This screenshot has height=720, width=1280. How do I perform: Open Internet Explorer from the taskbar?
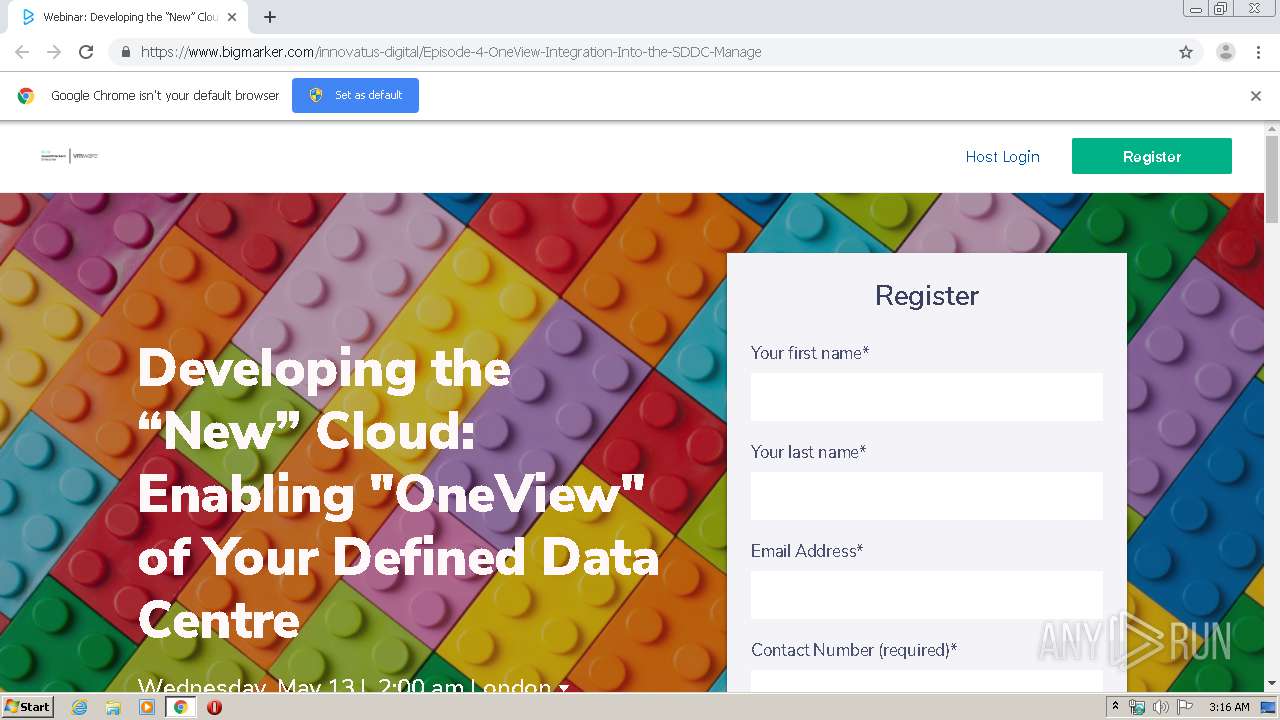tap(79, 707)
